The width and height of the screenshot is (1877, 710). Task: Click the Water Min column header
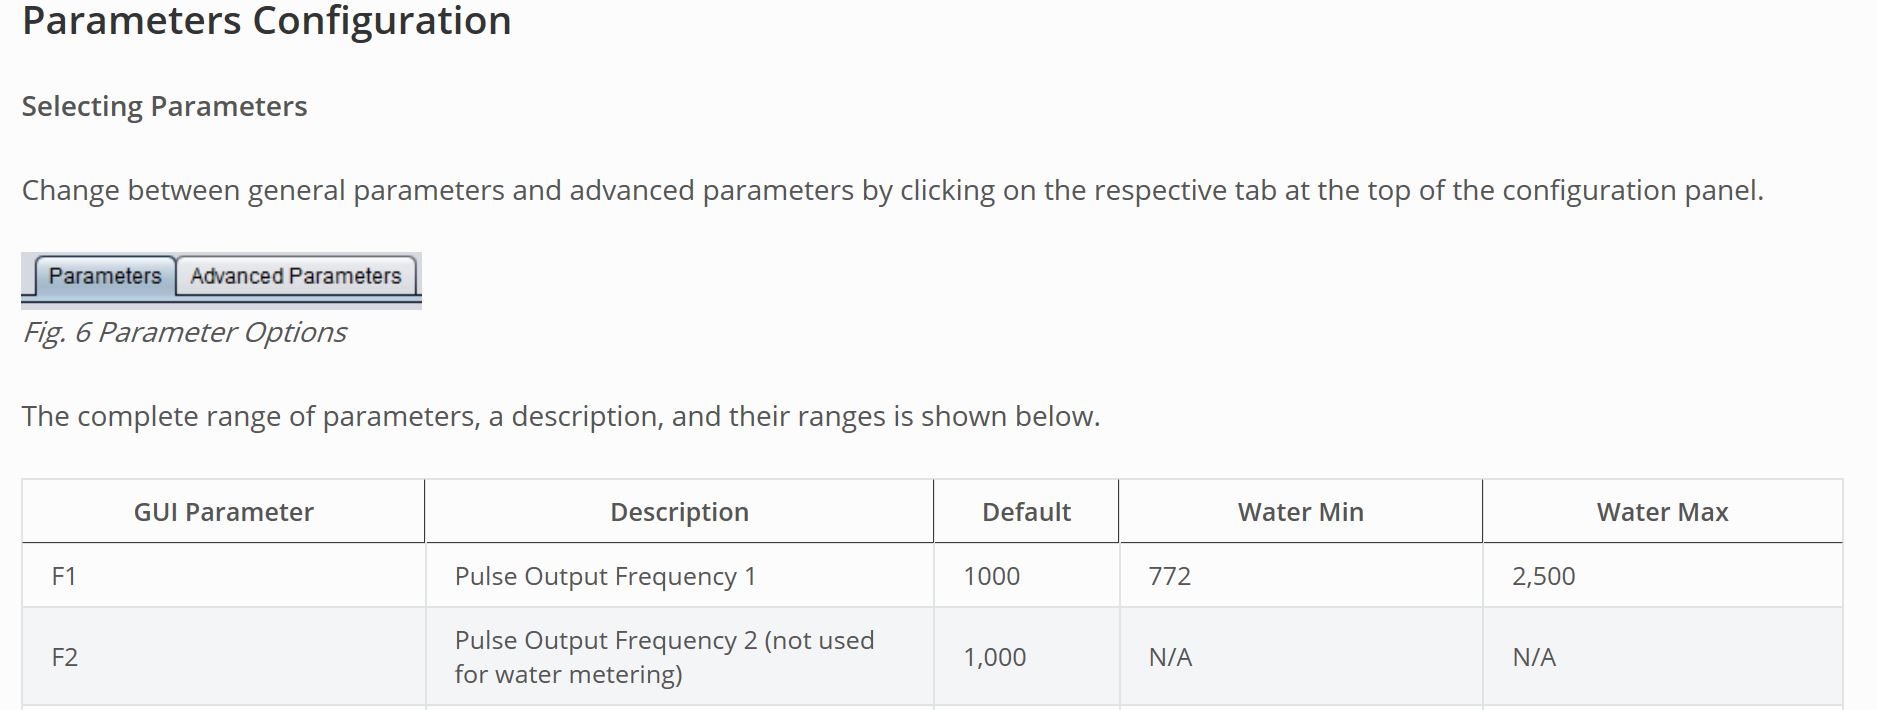(x=1300, y=512)
